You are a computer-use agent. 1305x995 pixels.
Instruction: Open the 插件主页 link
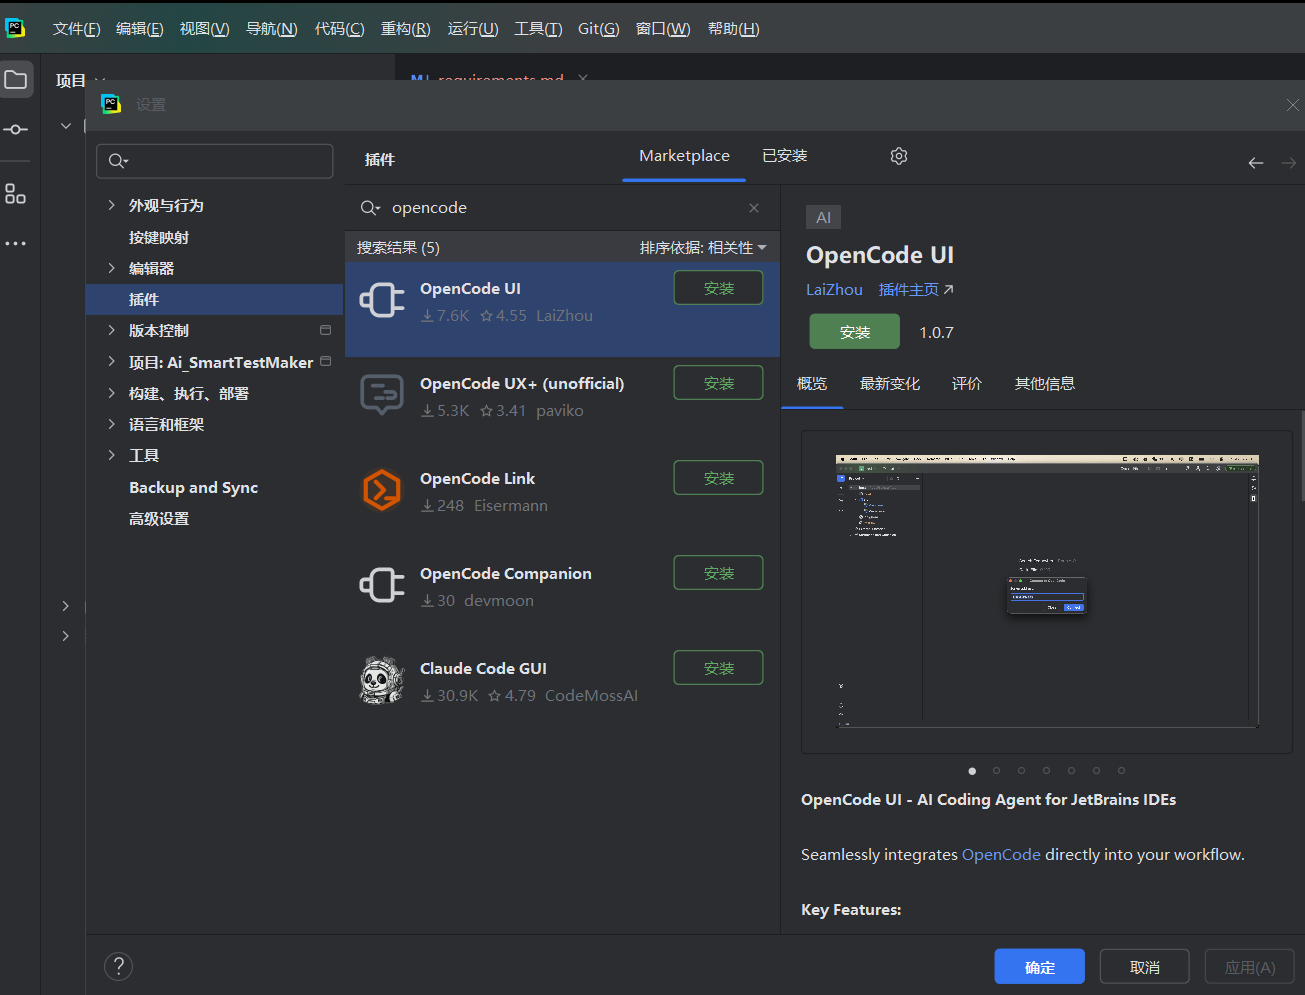tap(916, 290)
